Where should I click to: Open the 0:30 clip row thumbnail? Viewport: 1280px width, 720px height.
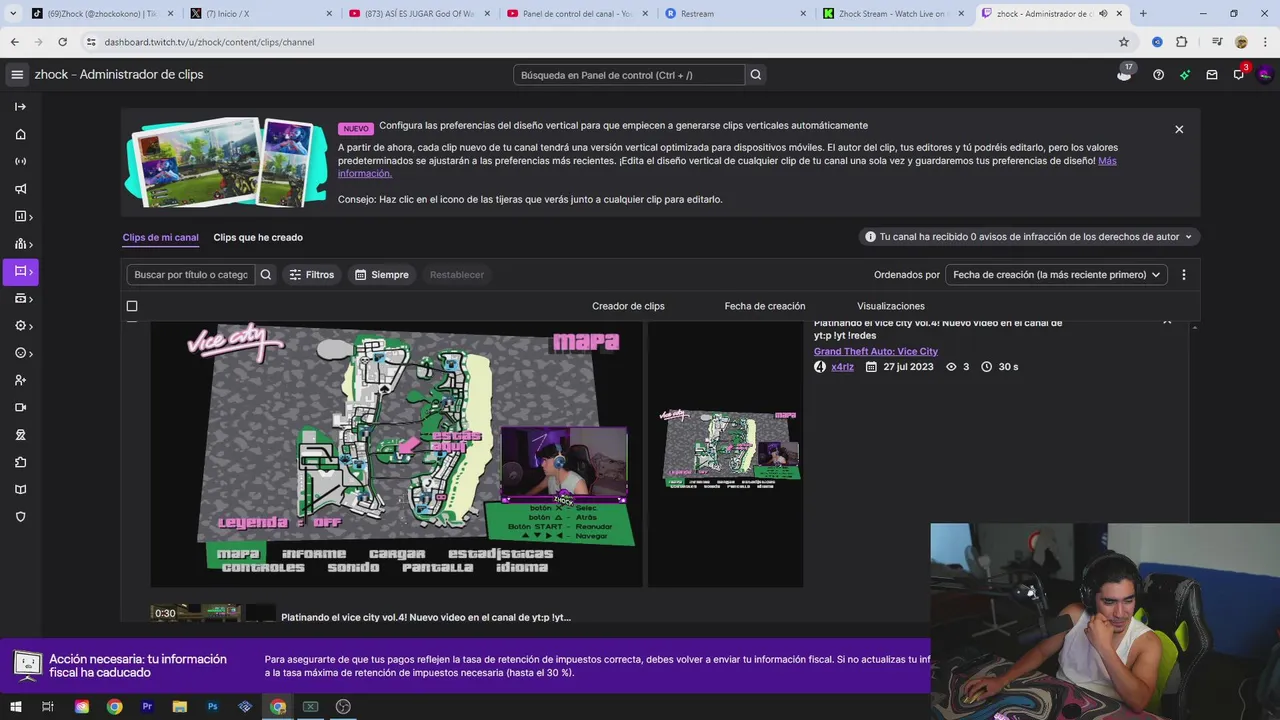(195, 612)
